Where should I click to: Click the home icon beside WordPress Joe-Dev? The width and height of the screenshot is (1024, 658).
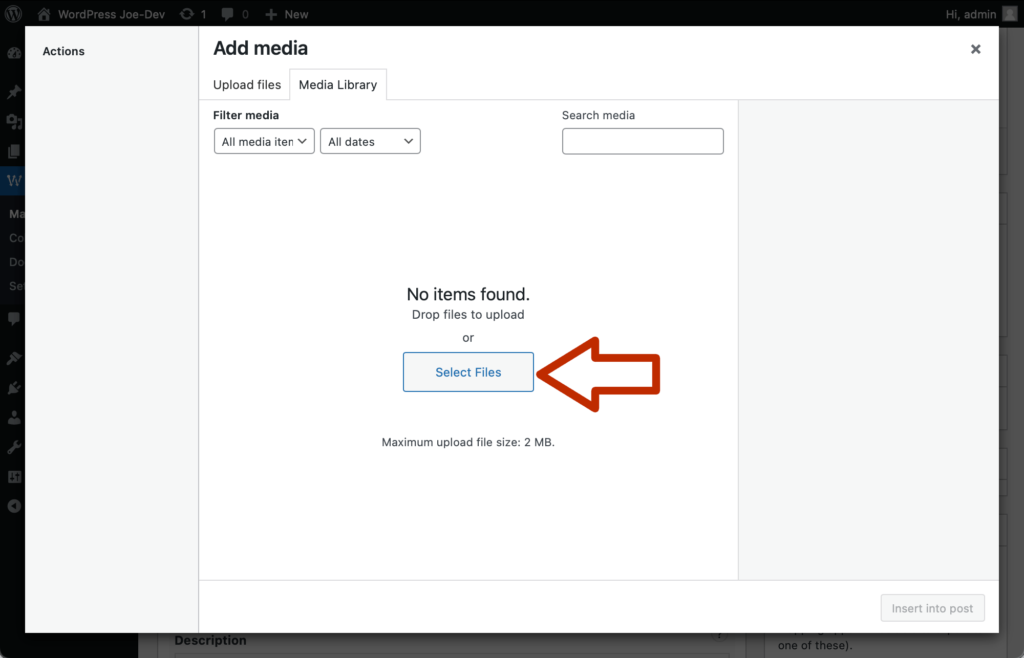tap(44, 14)
